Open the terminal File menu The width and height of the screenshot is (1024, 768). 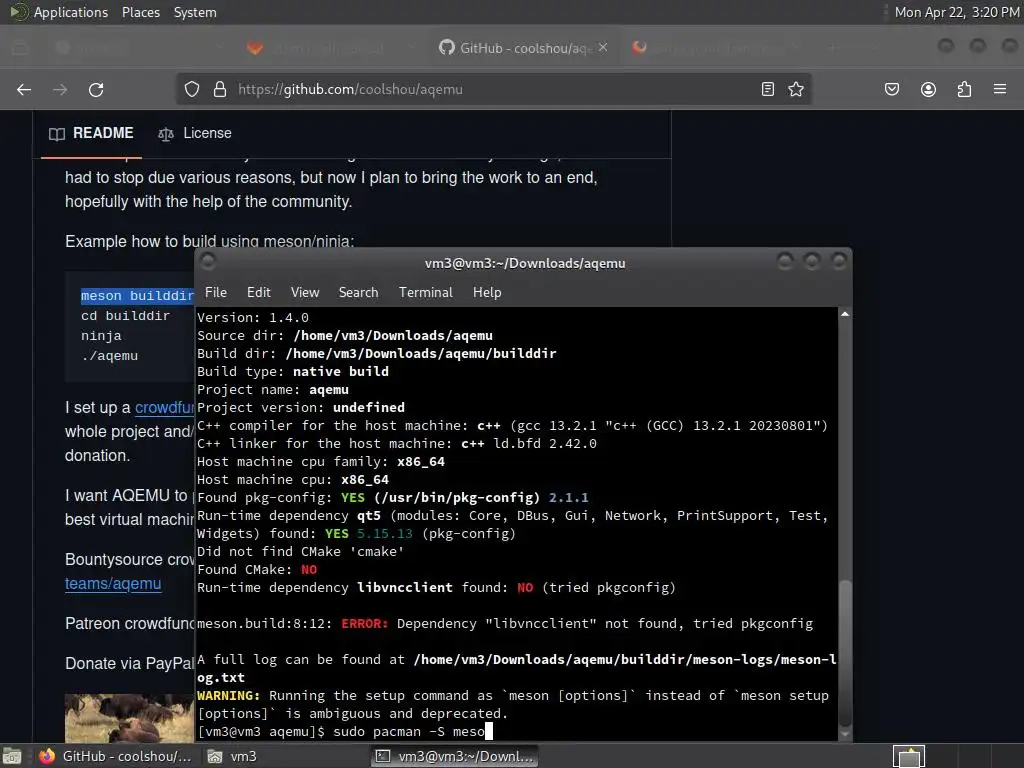point(216,293)
